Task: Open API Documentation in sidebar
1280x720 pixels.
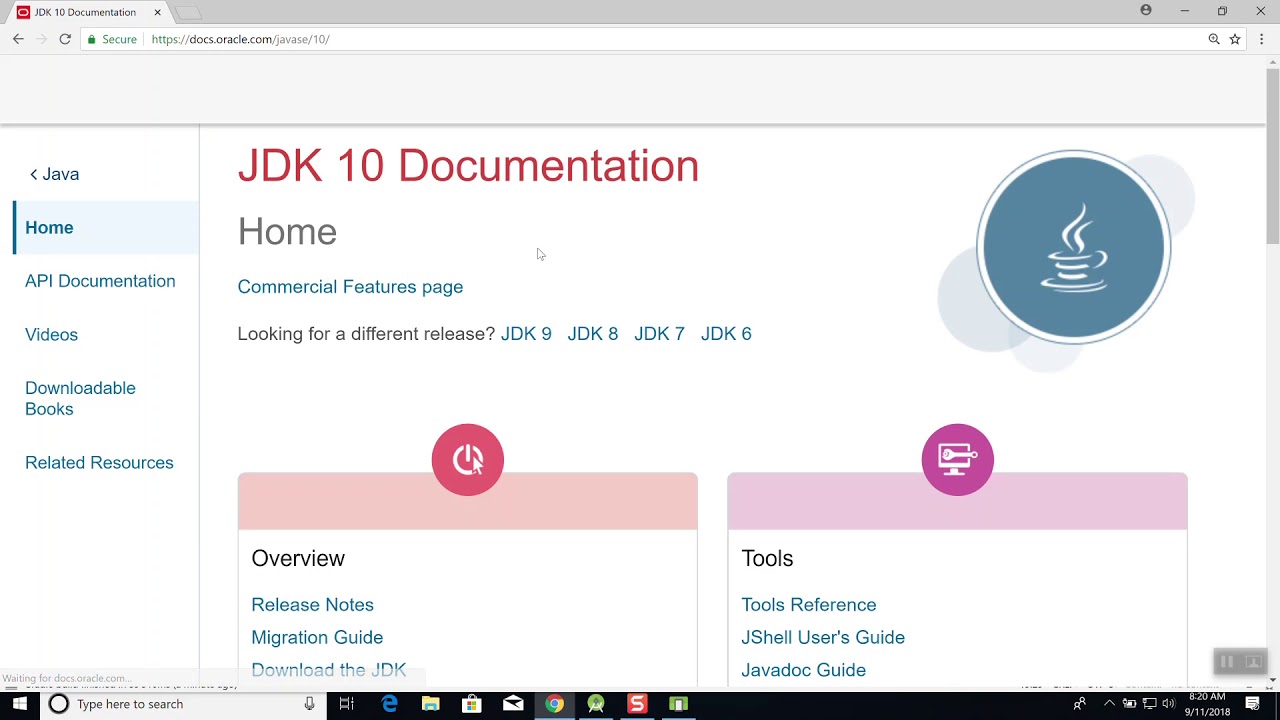Action: [x=100, y=281]
